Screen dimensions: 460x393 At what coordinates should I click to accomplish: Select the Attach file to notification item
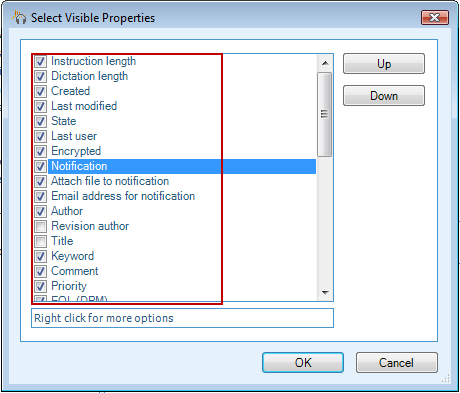tap(110, 181)
